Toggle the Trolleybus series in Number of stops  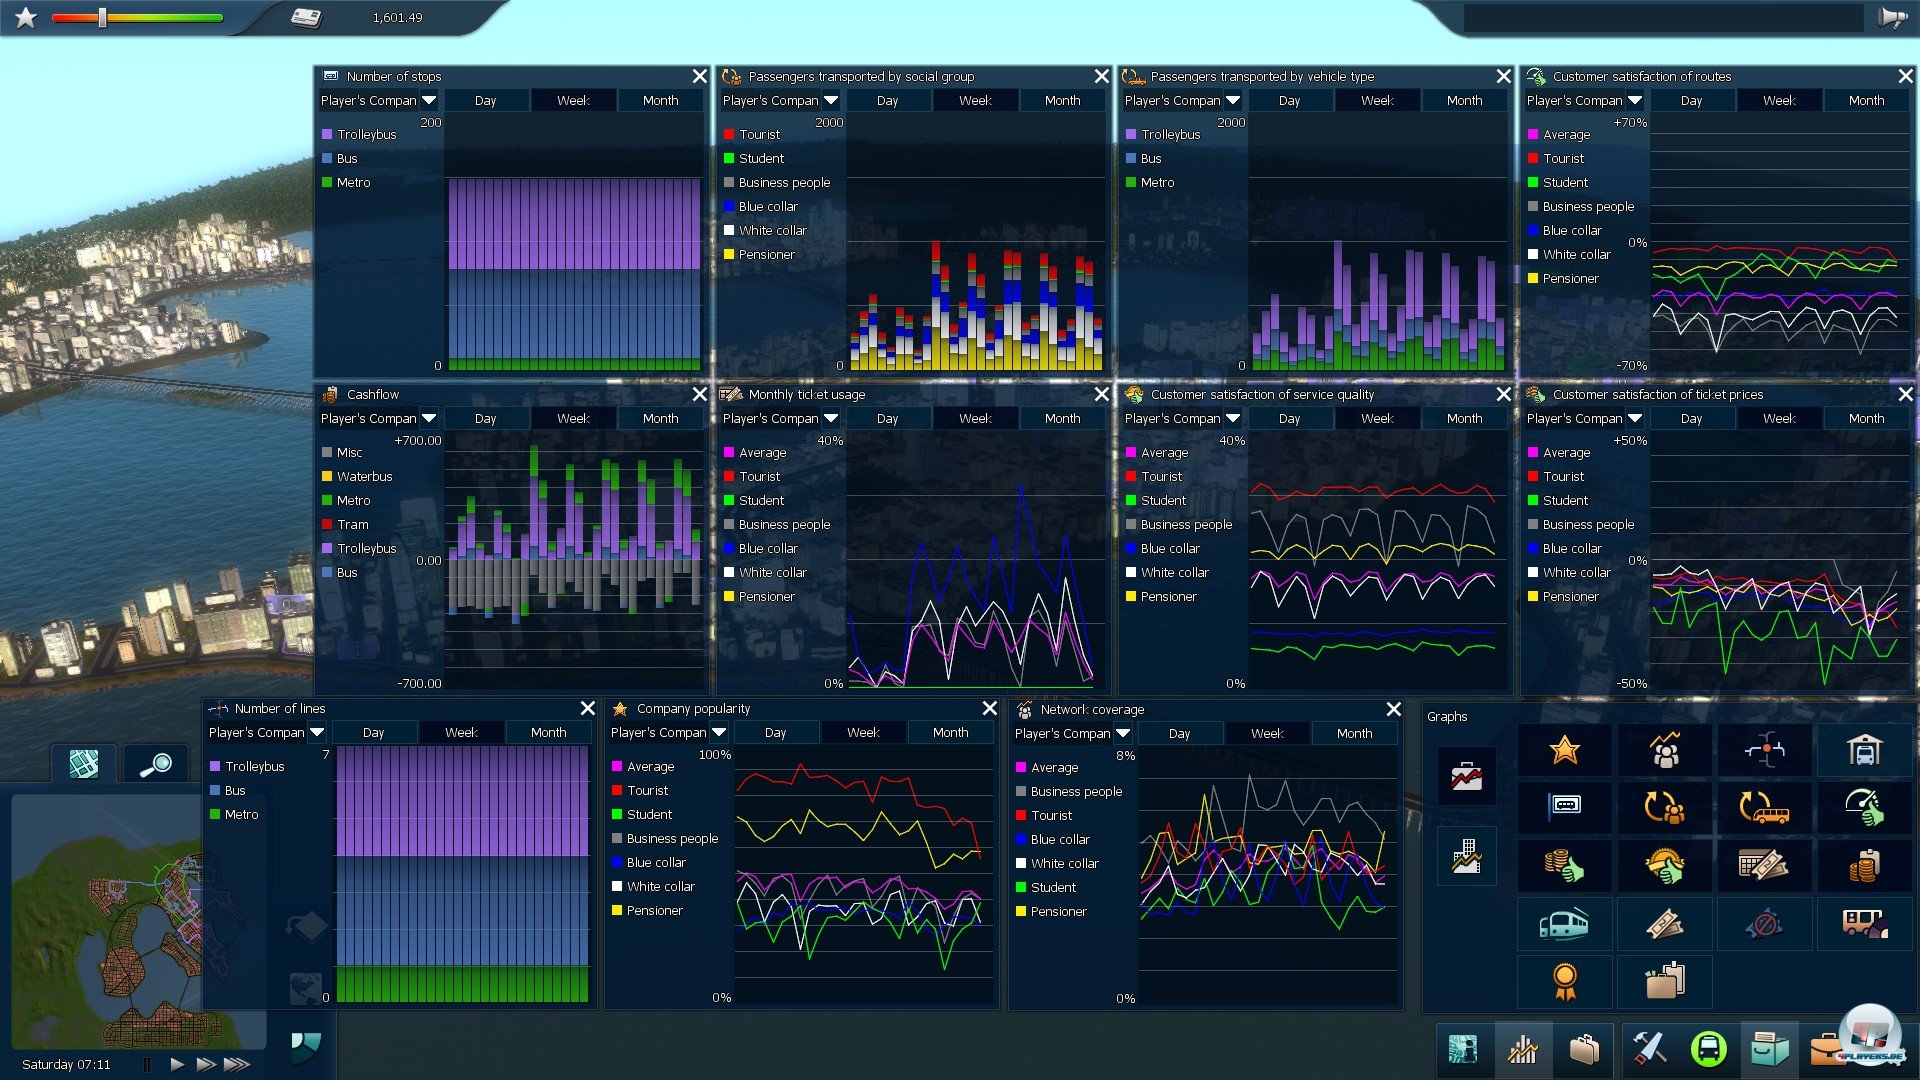(x=366, y=135)
